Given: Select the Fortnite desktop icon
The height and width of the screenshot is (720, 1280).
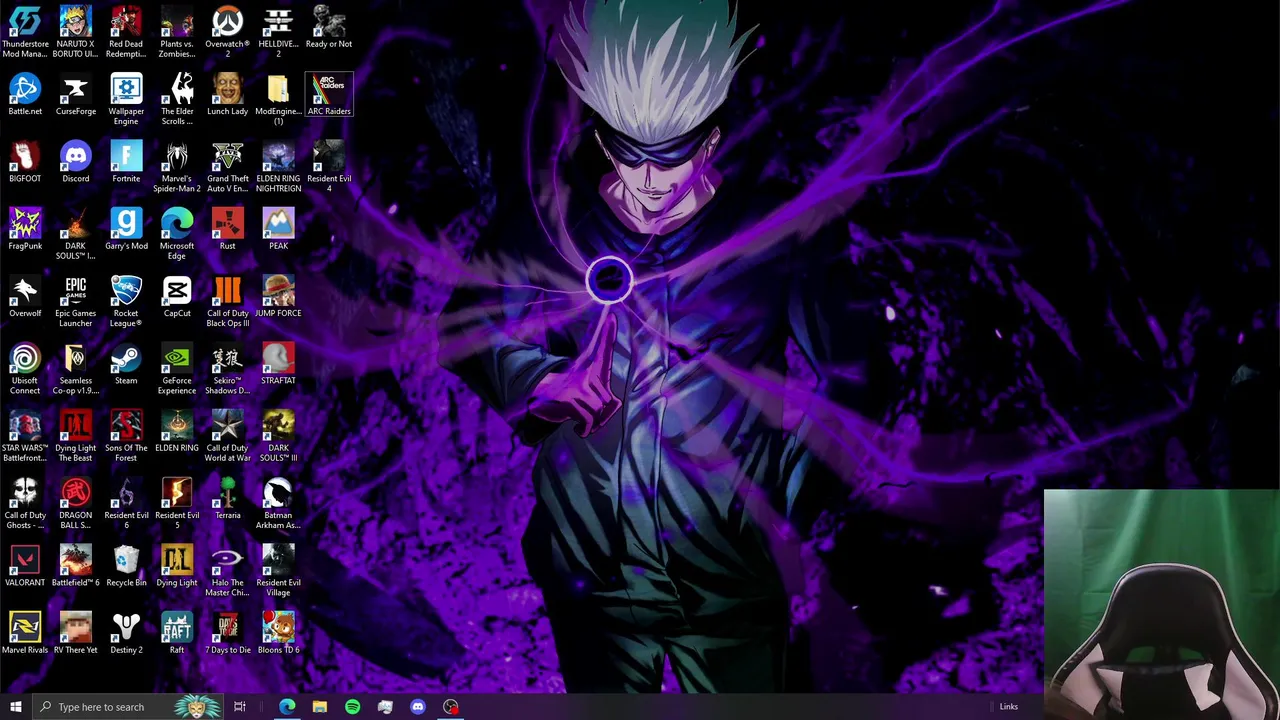Looking at the screenshot, I should 126,162.
